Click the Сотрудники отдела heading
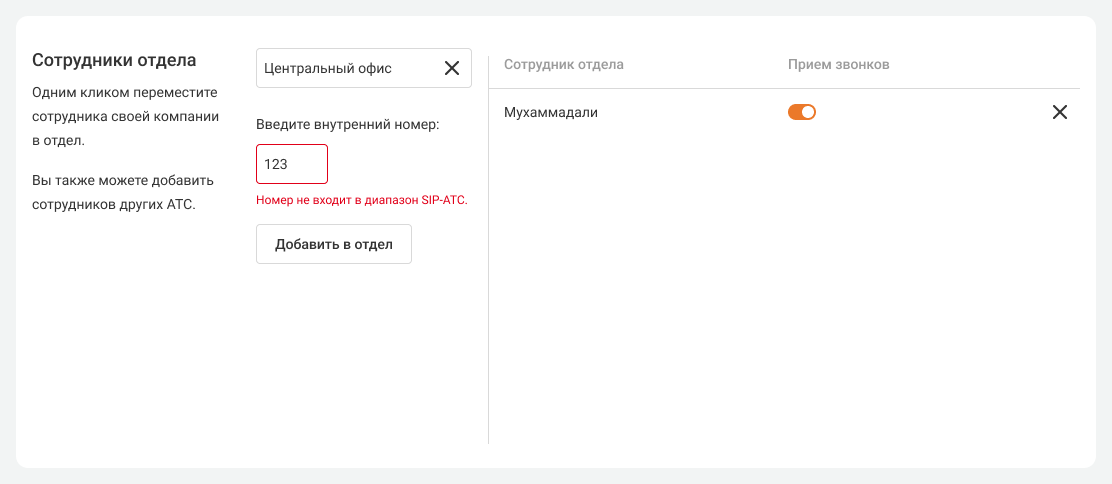This screenshot has width=1112, height=484. click(x=114, y=60)
